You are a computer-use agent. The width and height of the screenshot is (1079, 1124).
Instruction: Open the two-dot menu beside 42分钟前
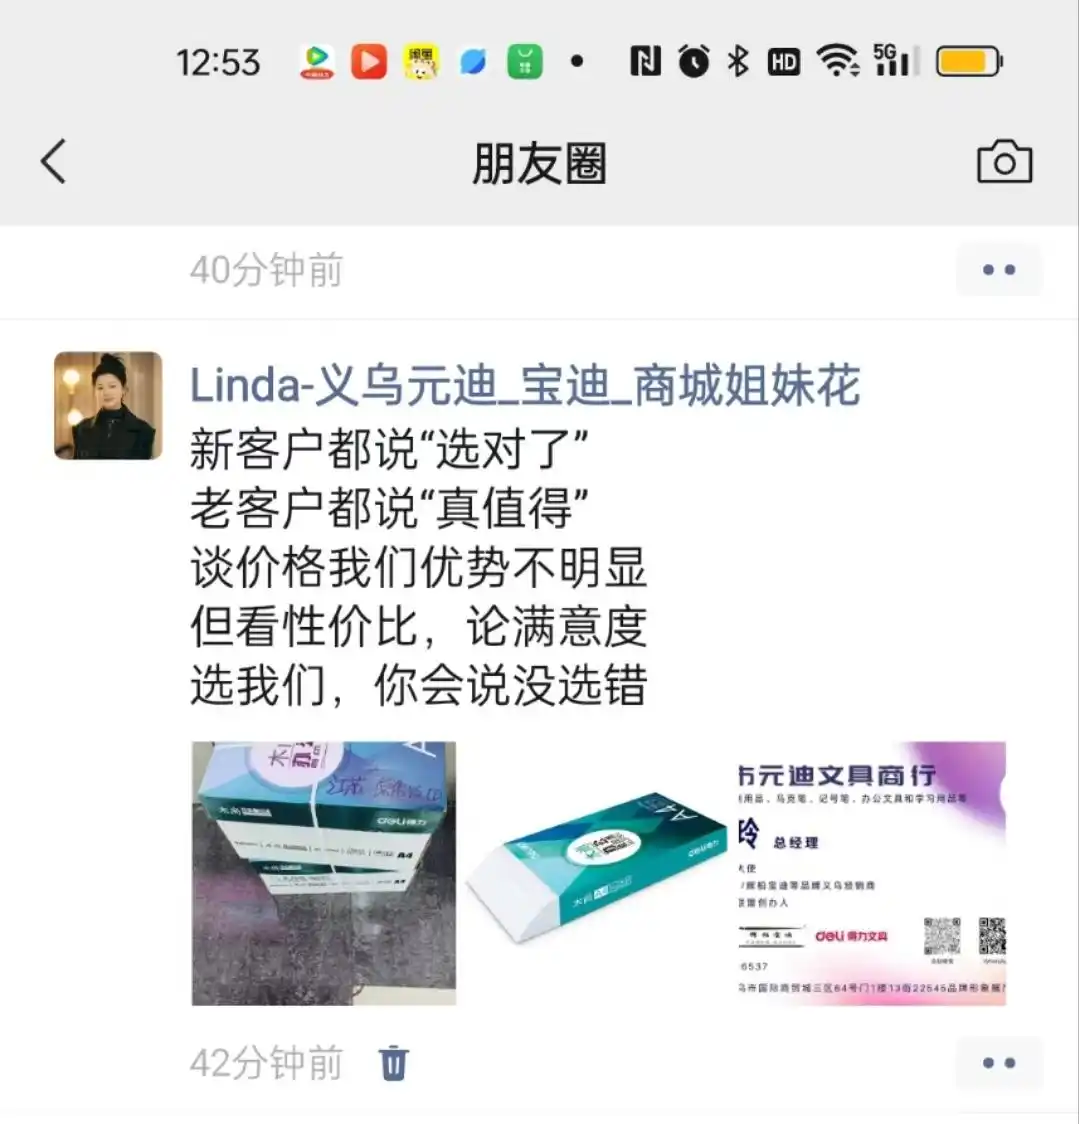pos(999,1062)
